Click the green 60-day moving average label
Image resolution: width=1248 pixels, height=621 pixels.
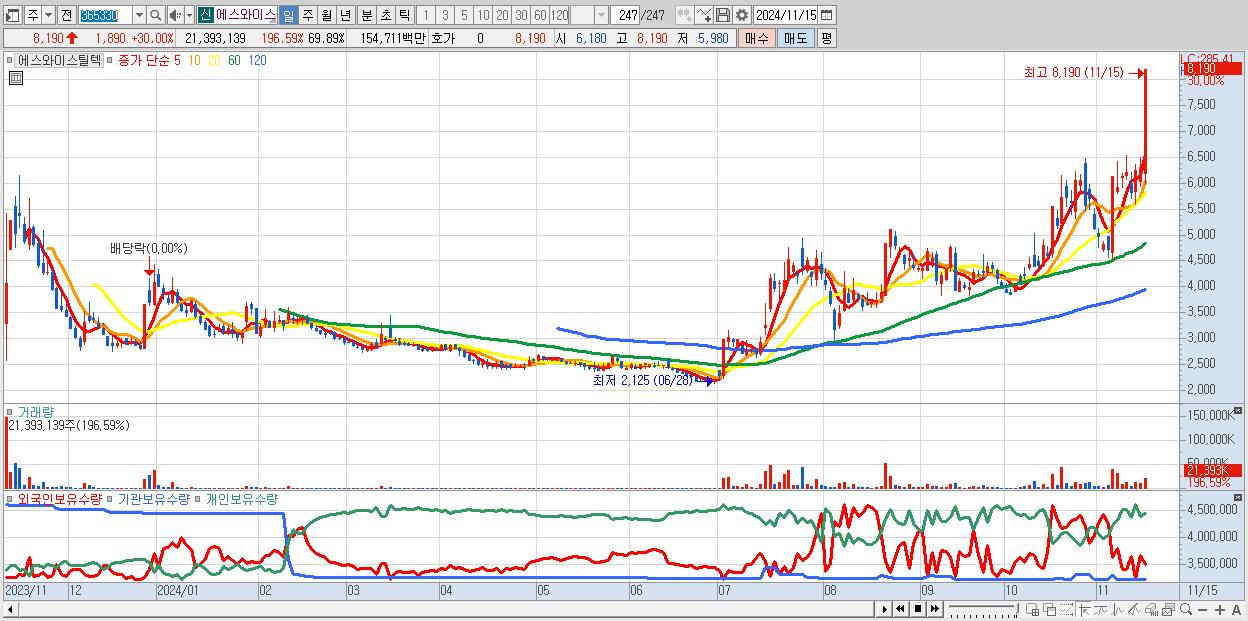tap(234, 60)
